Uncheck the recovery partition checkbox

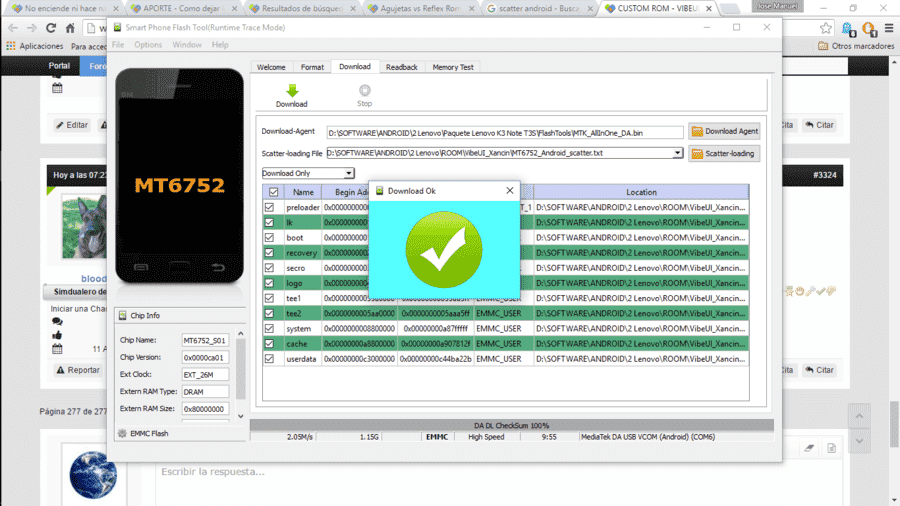(x=269, y=252)
